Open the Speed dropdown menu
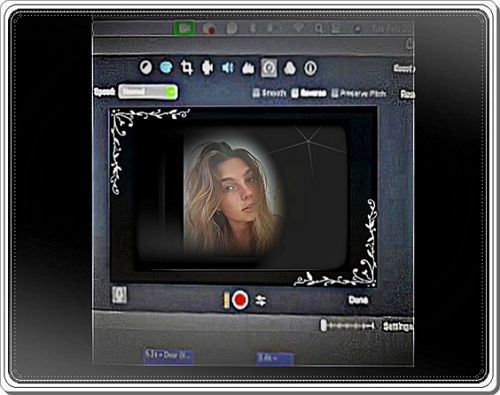This screenshot has width=500, height=395. [x=148, y=92]
